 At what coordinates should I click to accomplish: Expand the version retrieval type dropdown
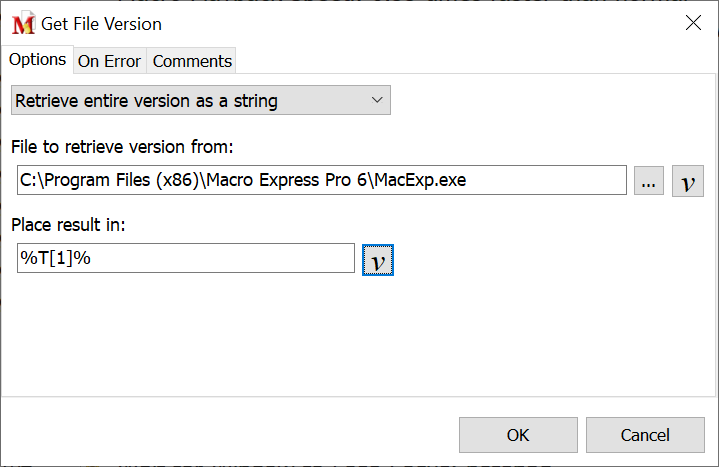pos(200,101)
